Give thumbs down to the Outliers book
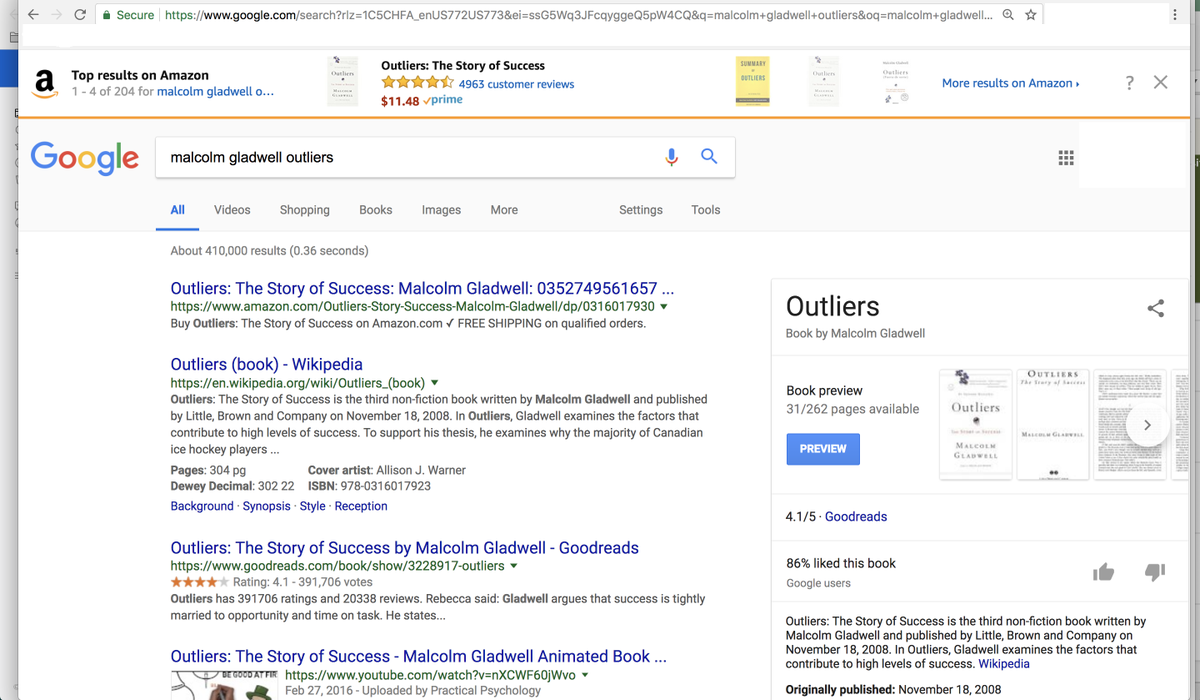1200x700 pixels. 1154,572
